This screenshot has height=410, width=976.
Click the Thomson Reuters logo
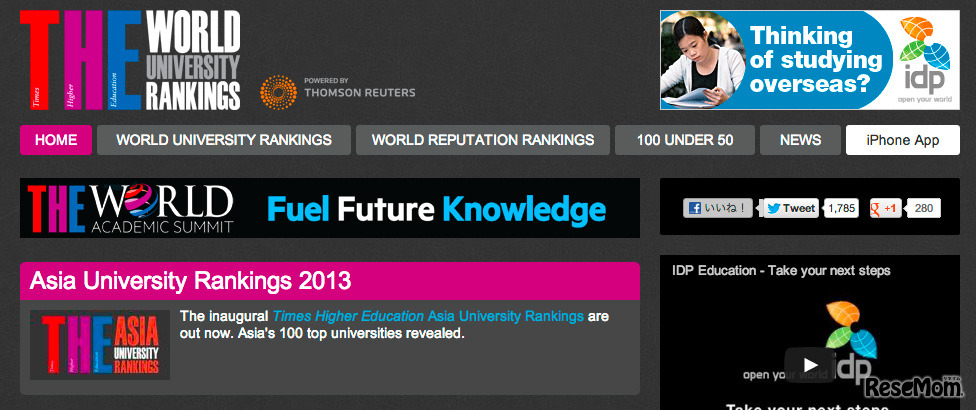pos(337,92)
